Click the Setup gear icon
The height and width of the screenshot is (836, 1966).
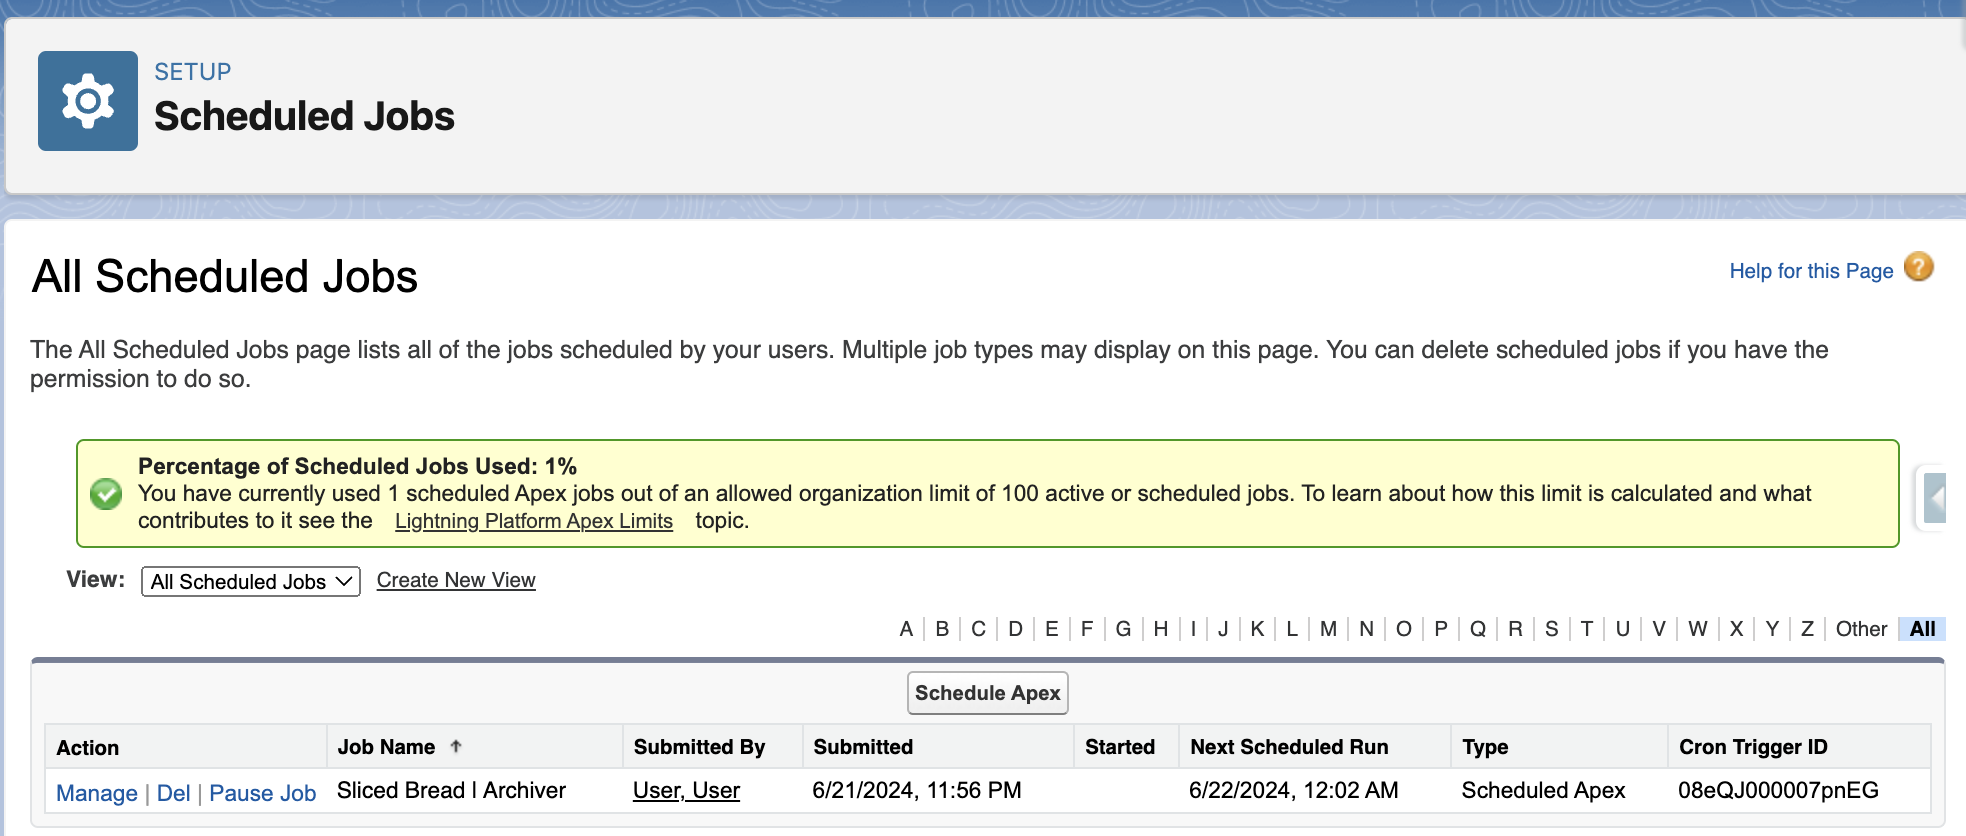click(88, 101)
